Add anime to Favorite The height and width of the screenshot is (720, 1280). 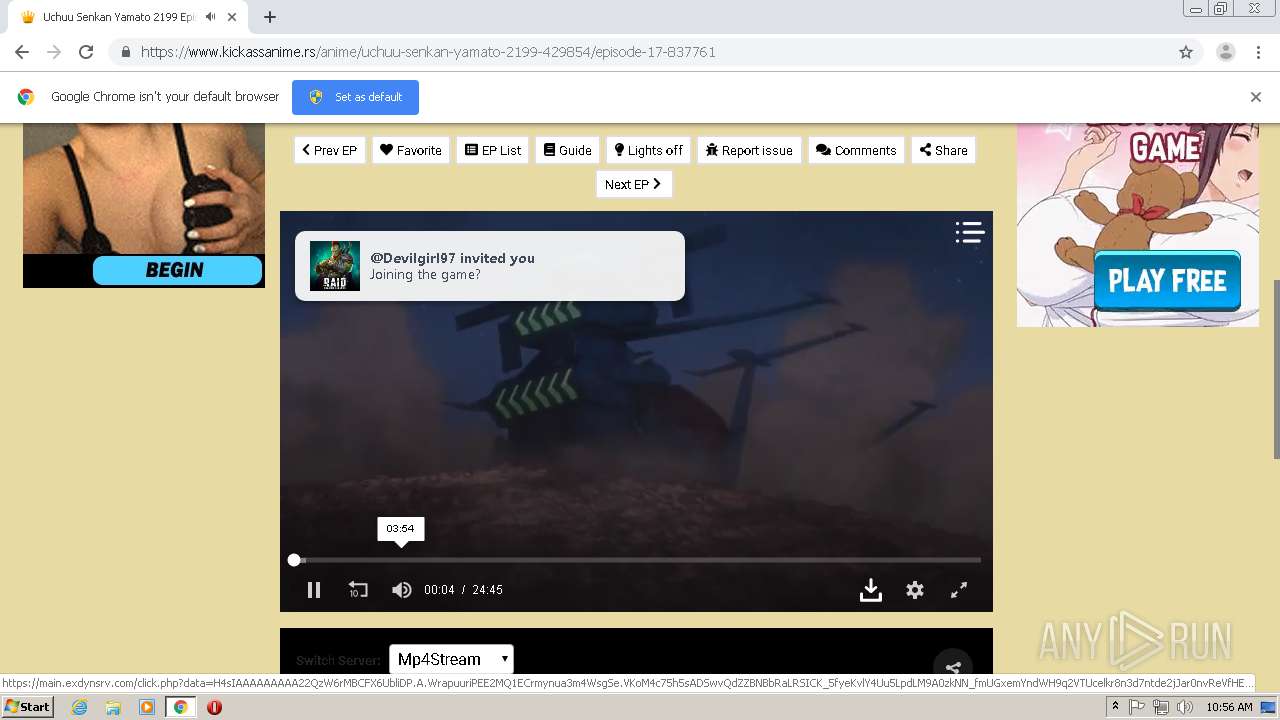click(411, 150)
